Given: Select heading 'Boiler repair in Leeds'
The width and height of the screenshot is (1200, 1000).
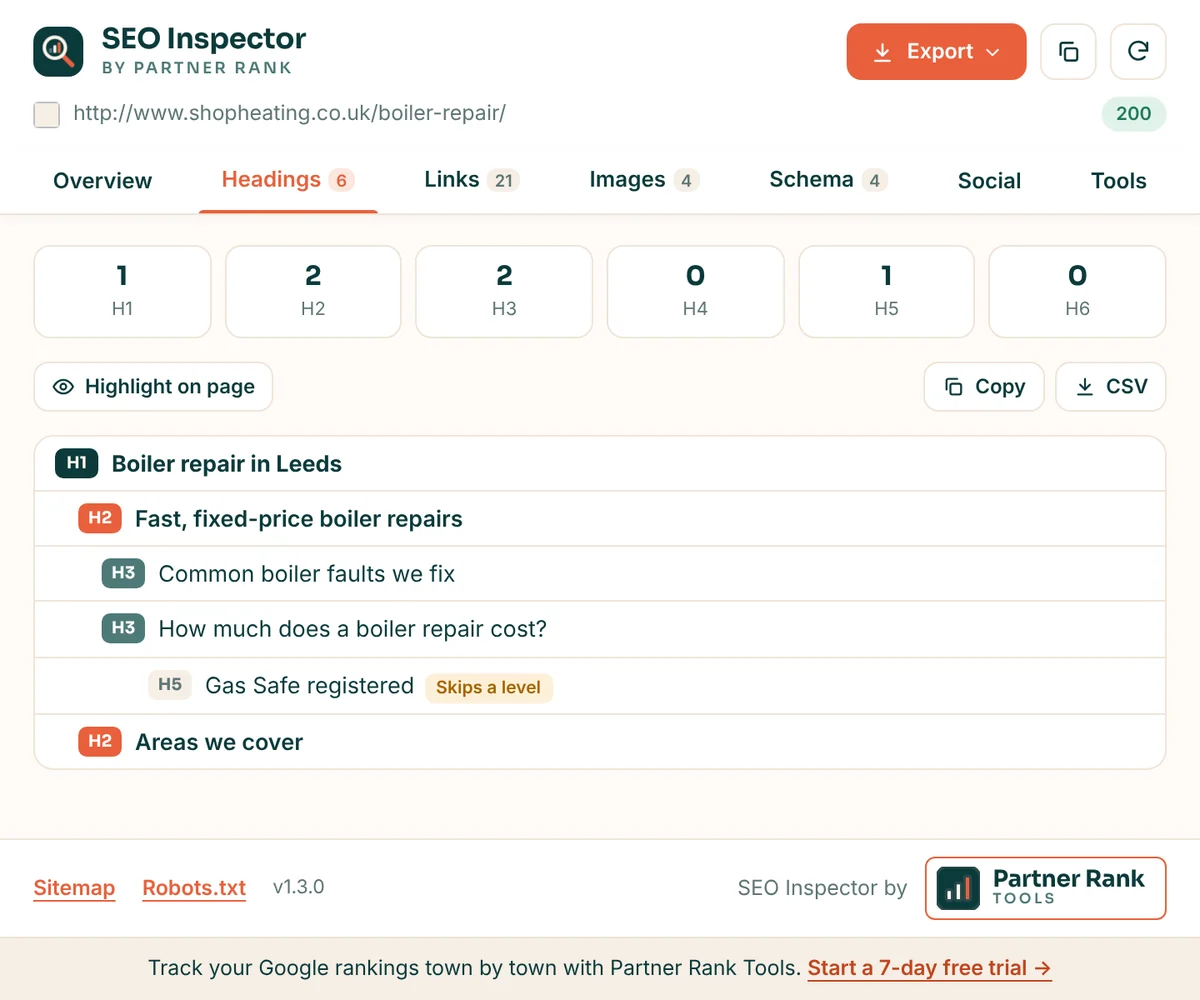Looking at the screenshot, I should pyautogui.click(x=227, y=464).
